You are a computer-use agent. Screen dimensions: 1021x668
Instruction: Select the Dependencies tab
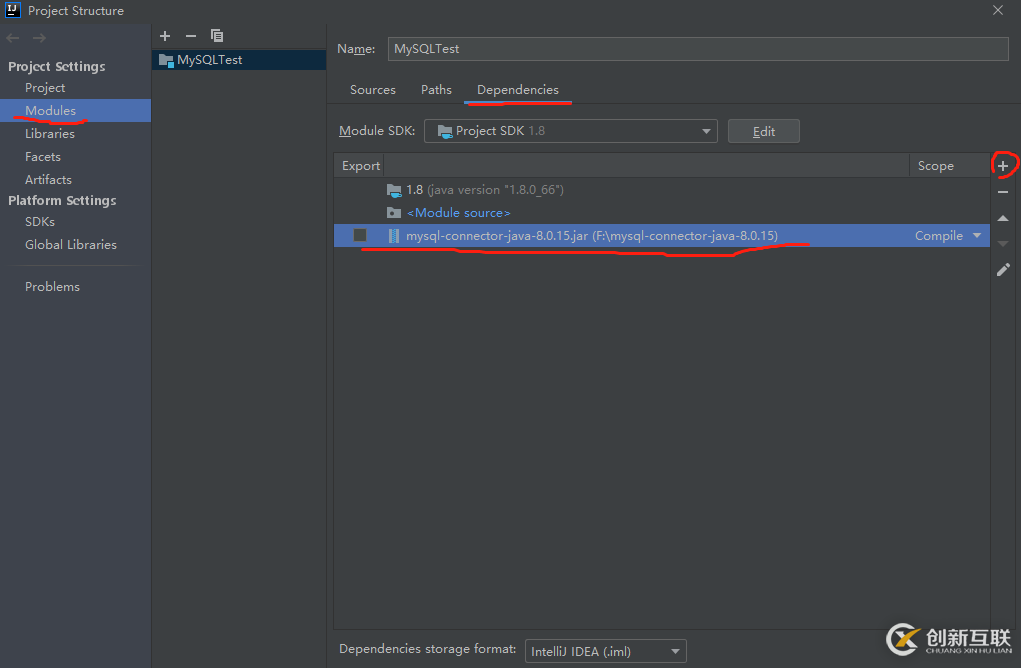[518, 90]
